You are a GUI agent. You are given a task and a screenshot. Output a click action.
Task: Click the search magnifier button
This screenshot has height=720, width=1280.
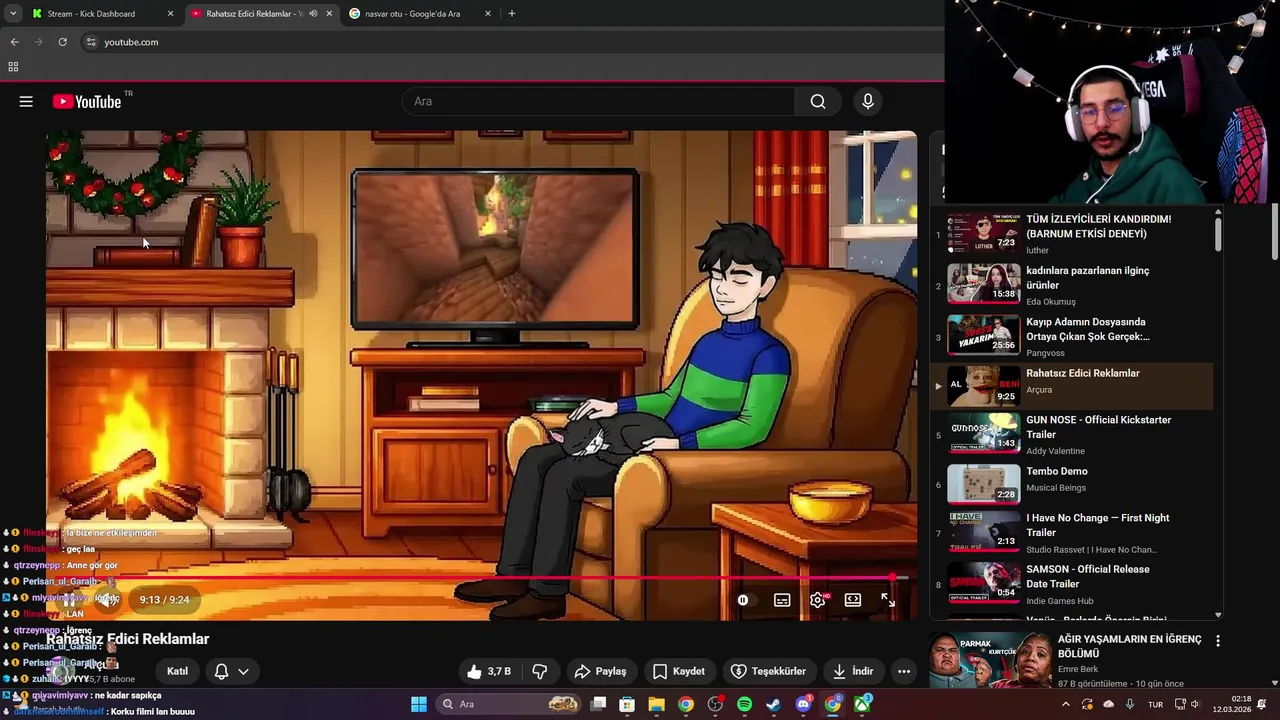pyautogui.click(x=818, y=101)
